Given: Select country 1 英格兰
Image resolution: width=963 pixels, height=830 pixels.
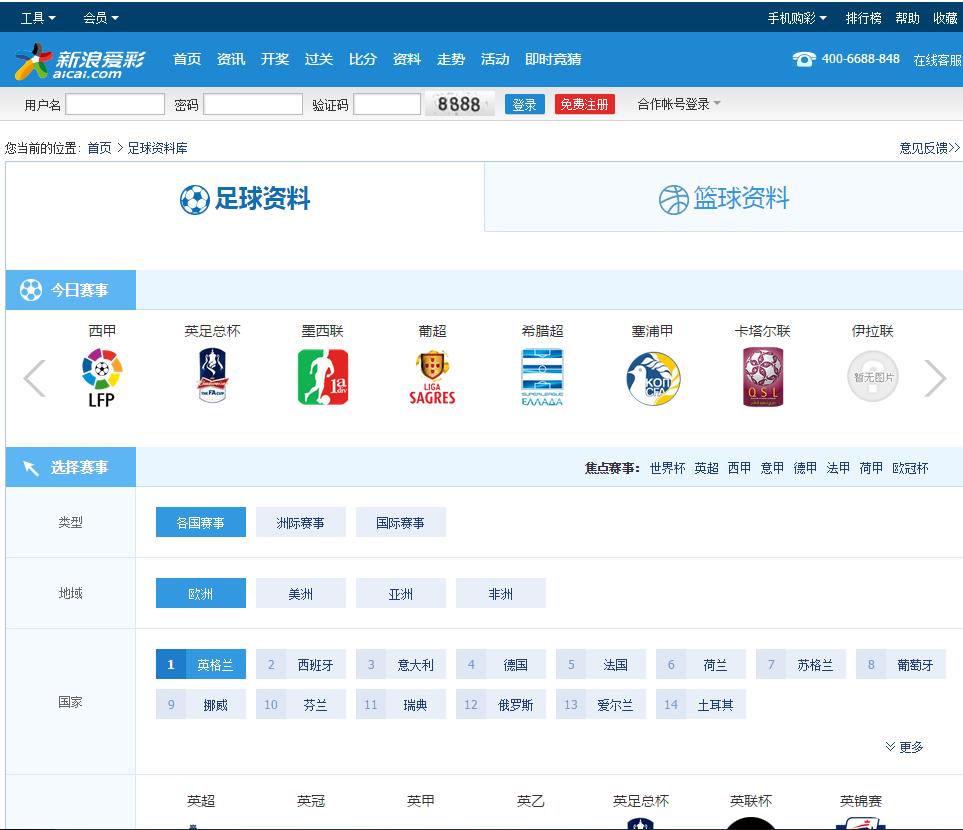Looking at the screenshot, I should (x=201, y=664).
